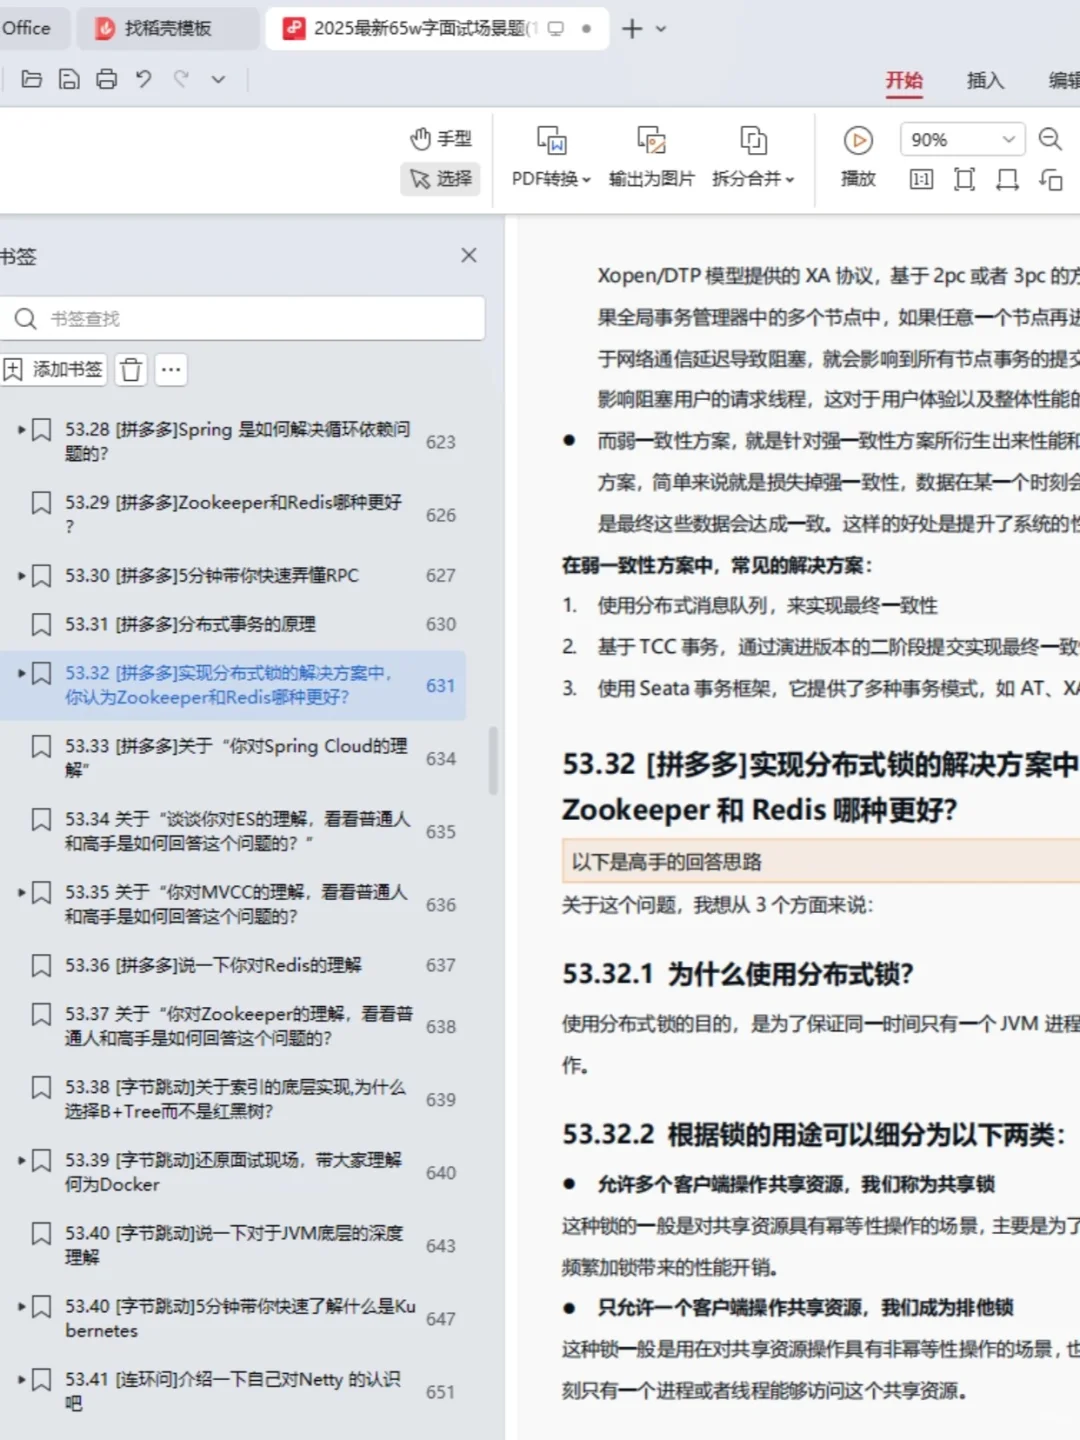Click page number 643 in bookmarks
Viewport: 1080px width, 1440px height.
pos(440,1246)
